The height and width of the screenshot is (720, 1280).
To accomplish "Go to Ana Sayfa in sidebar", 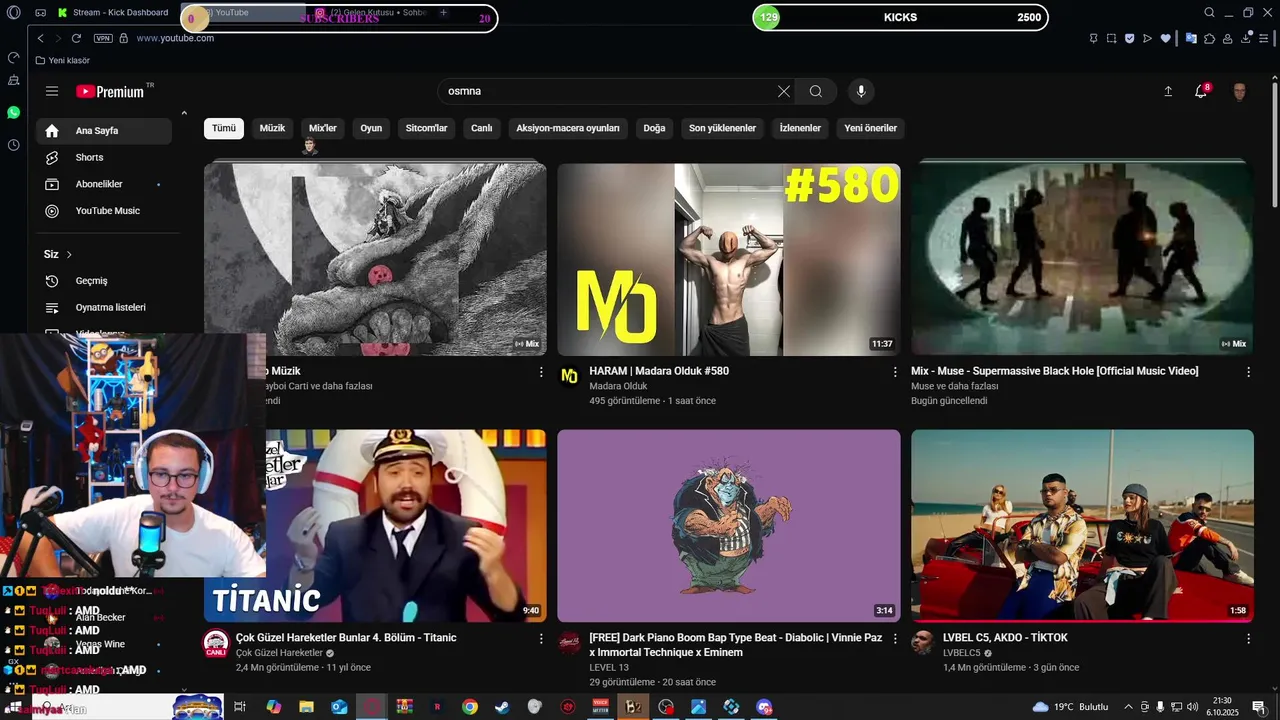I will (104, 131).
